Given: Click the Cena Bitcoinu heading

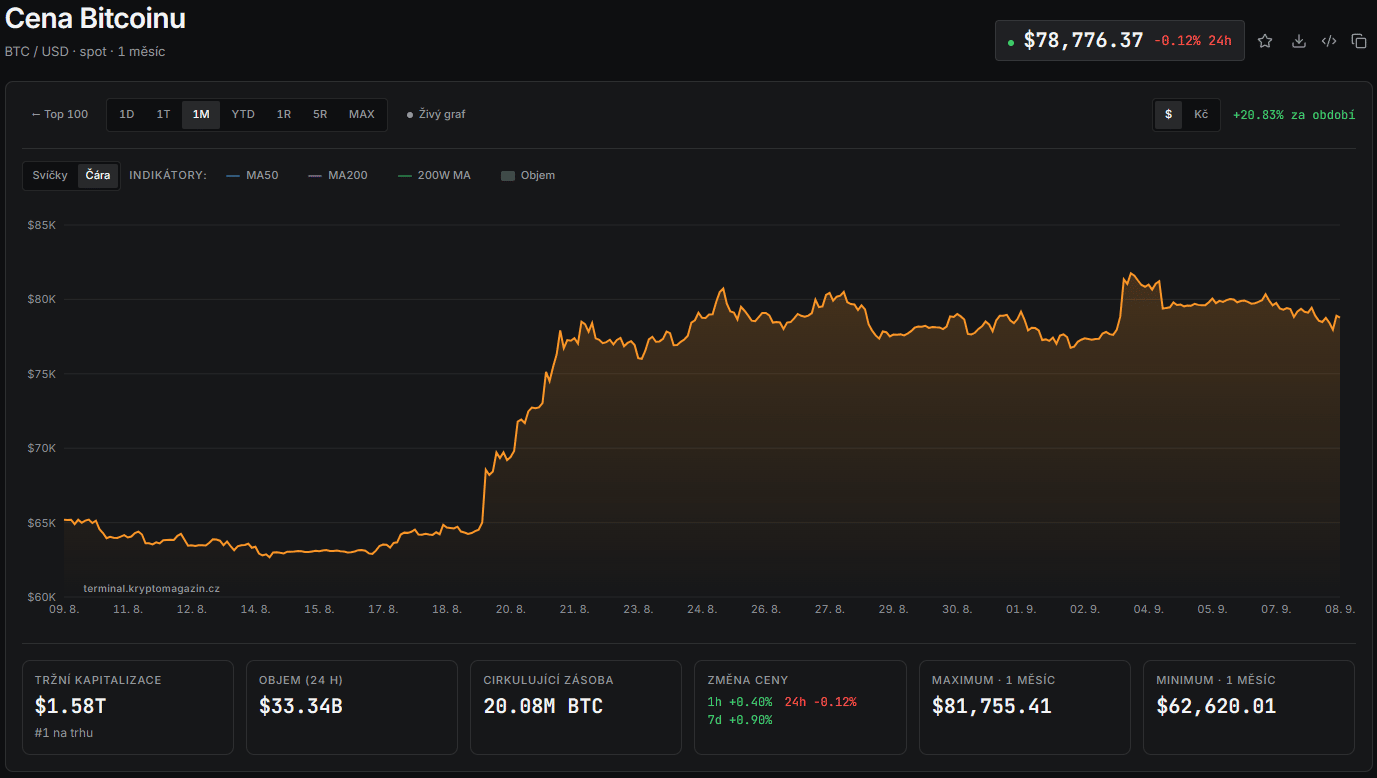Looking at the screenshot, I should tap(95, 19).
